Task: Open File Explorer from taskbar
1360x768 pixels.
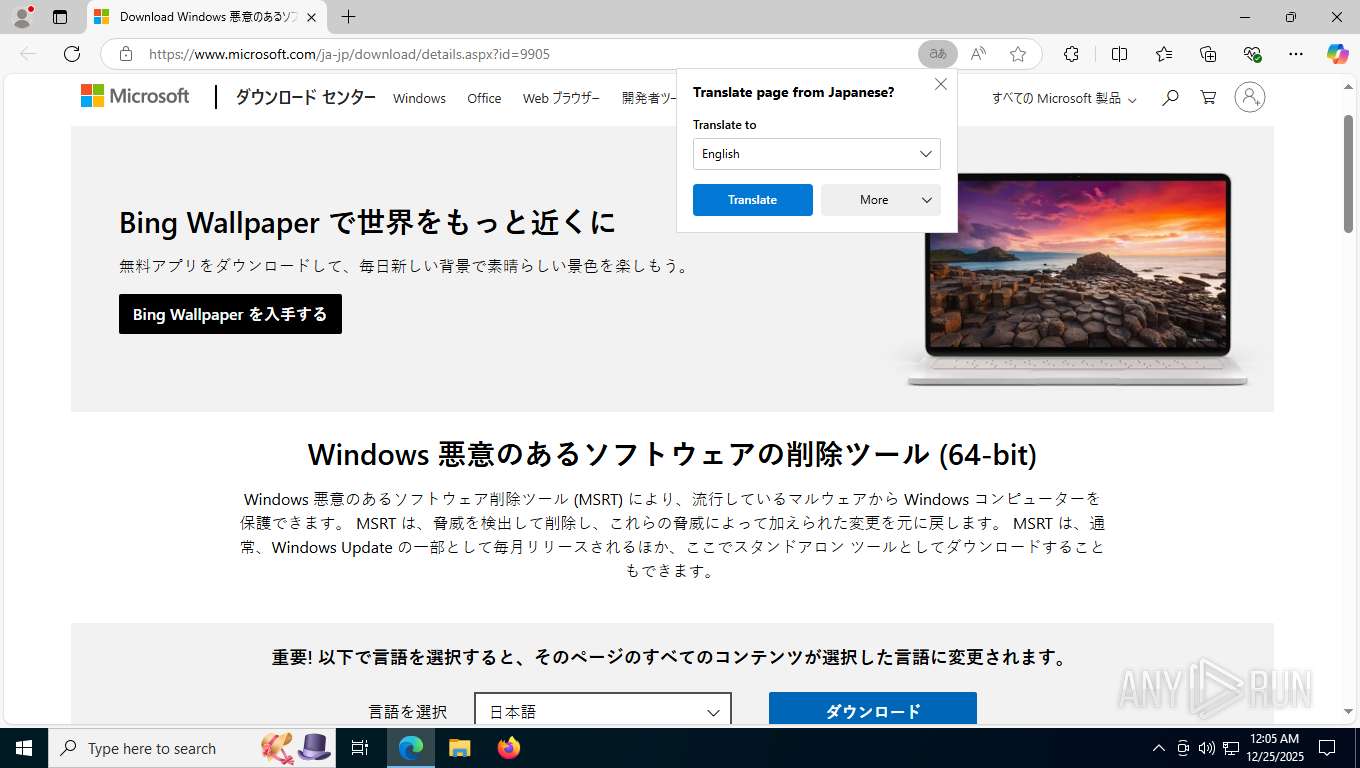Action: [x=459, y=748]
